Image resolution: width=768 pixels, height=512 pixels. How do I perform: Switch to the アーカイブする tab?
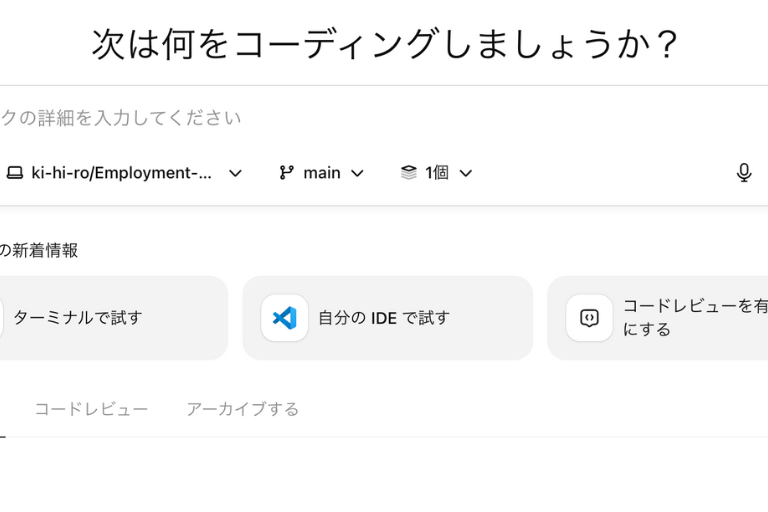242,409
